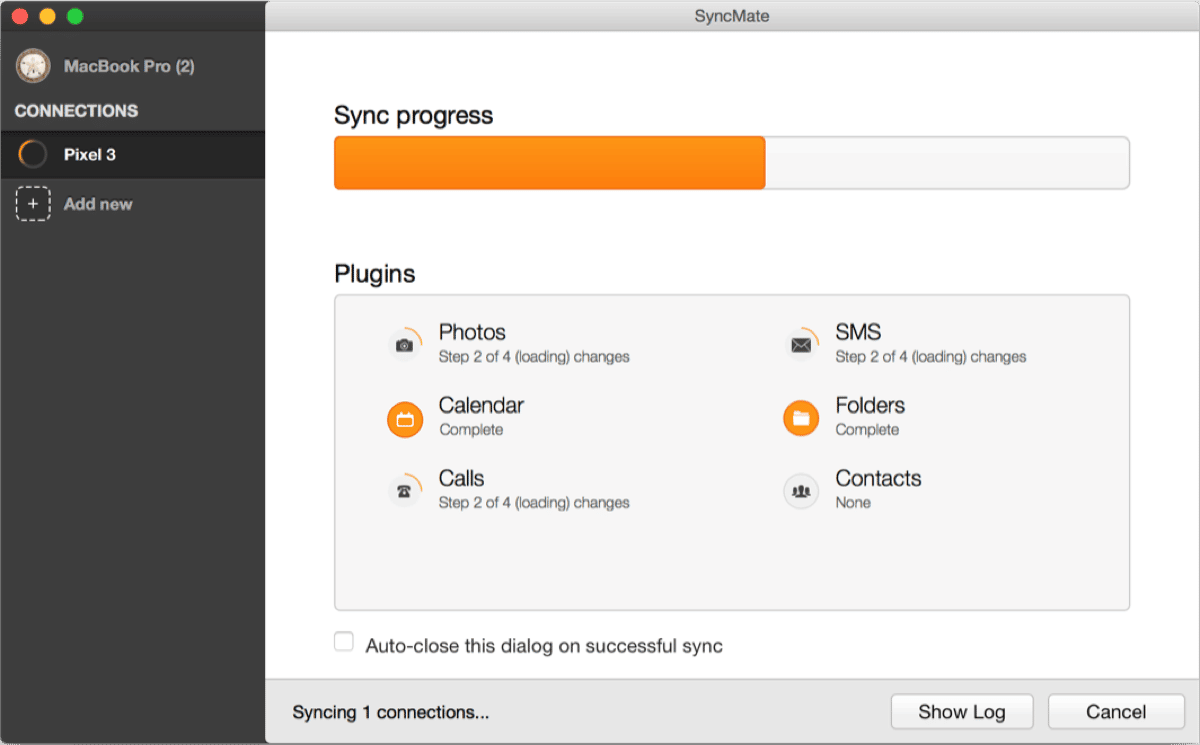Click the Photos camera plugin icon
The image size is (1200, 745).
click(x=404, y=345)
